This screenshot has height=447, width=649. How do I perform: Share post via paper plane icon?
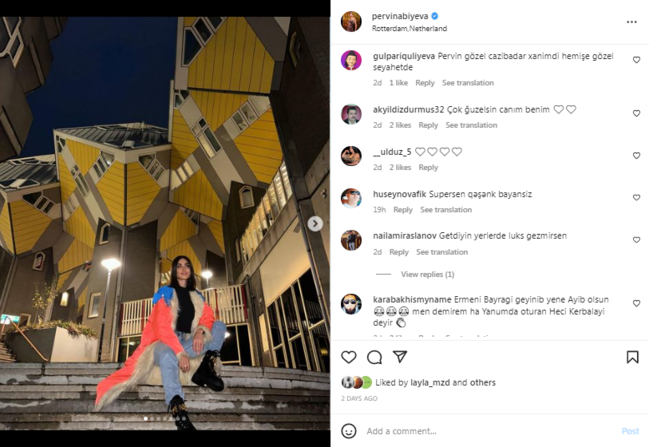coord(400,357)
